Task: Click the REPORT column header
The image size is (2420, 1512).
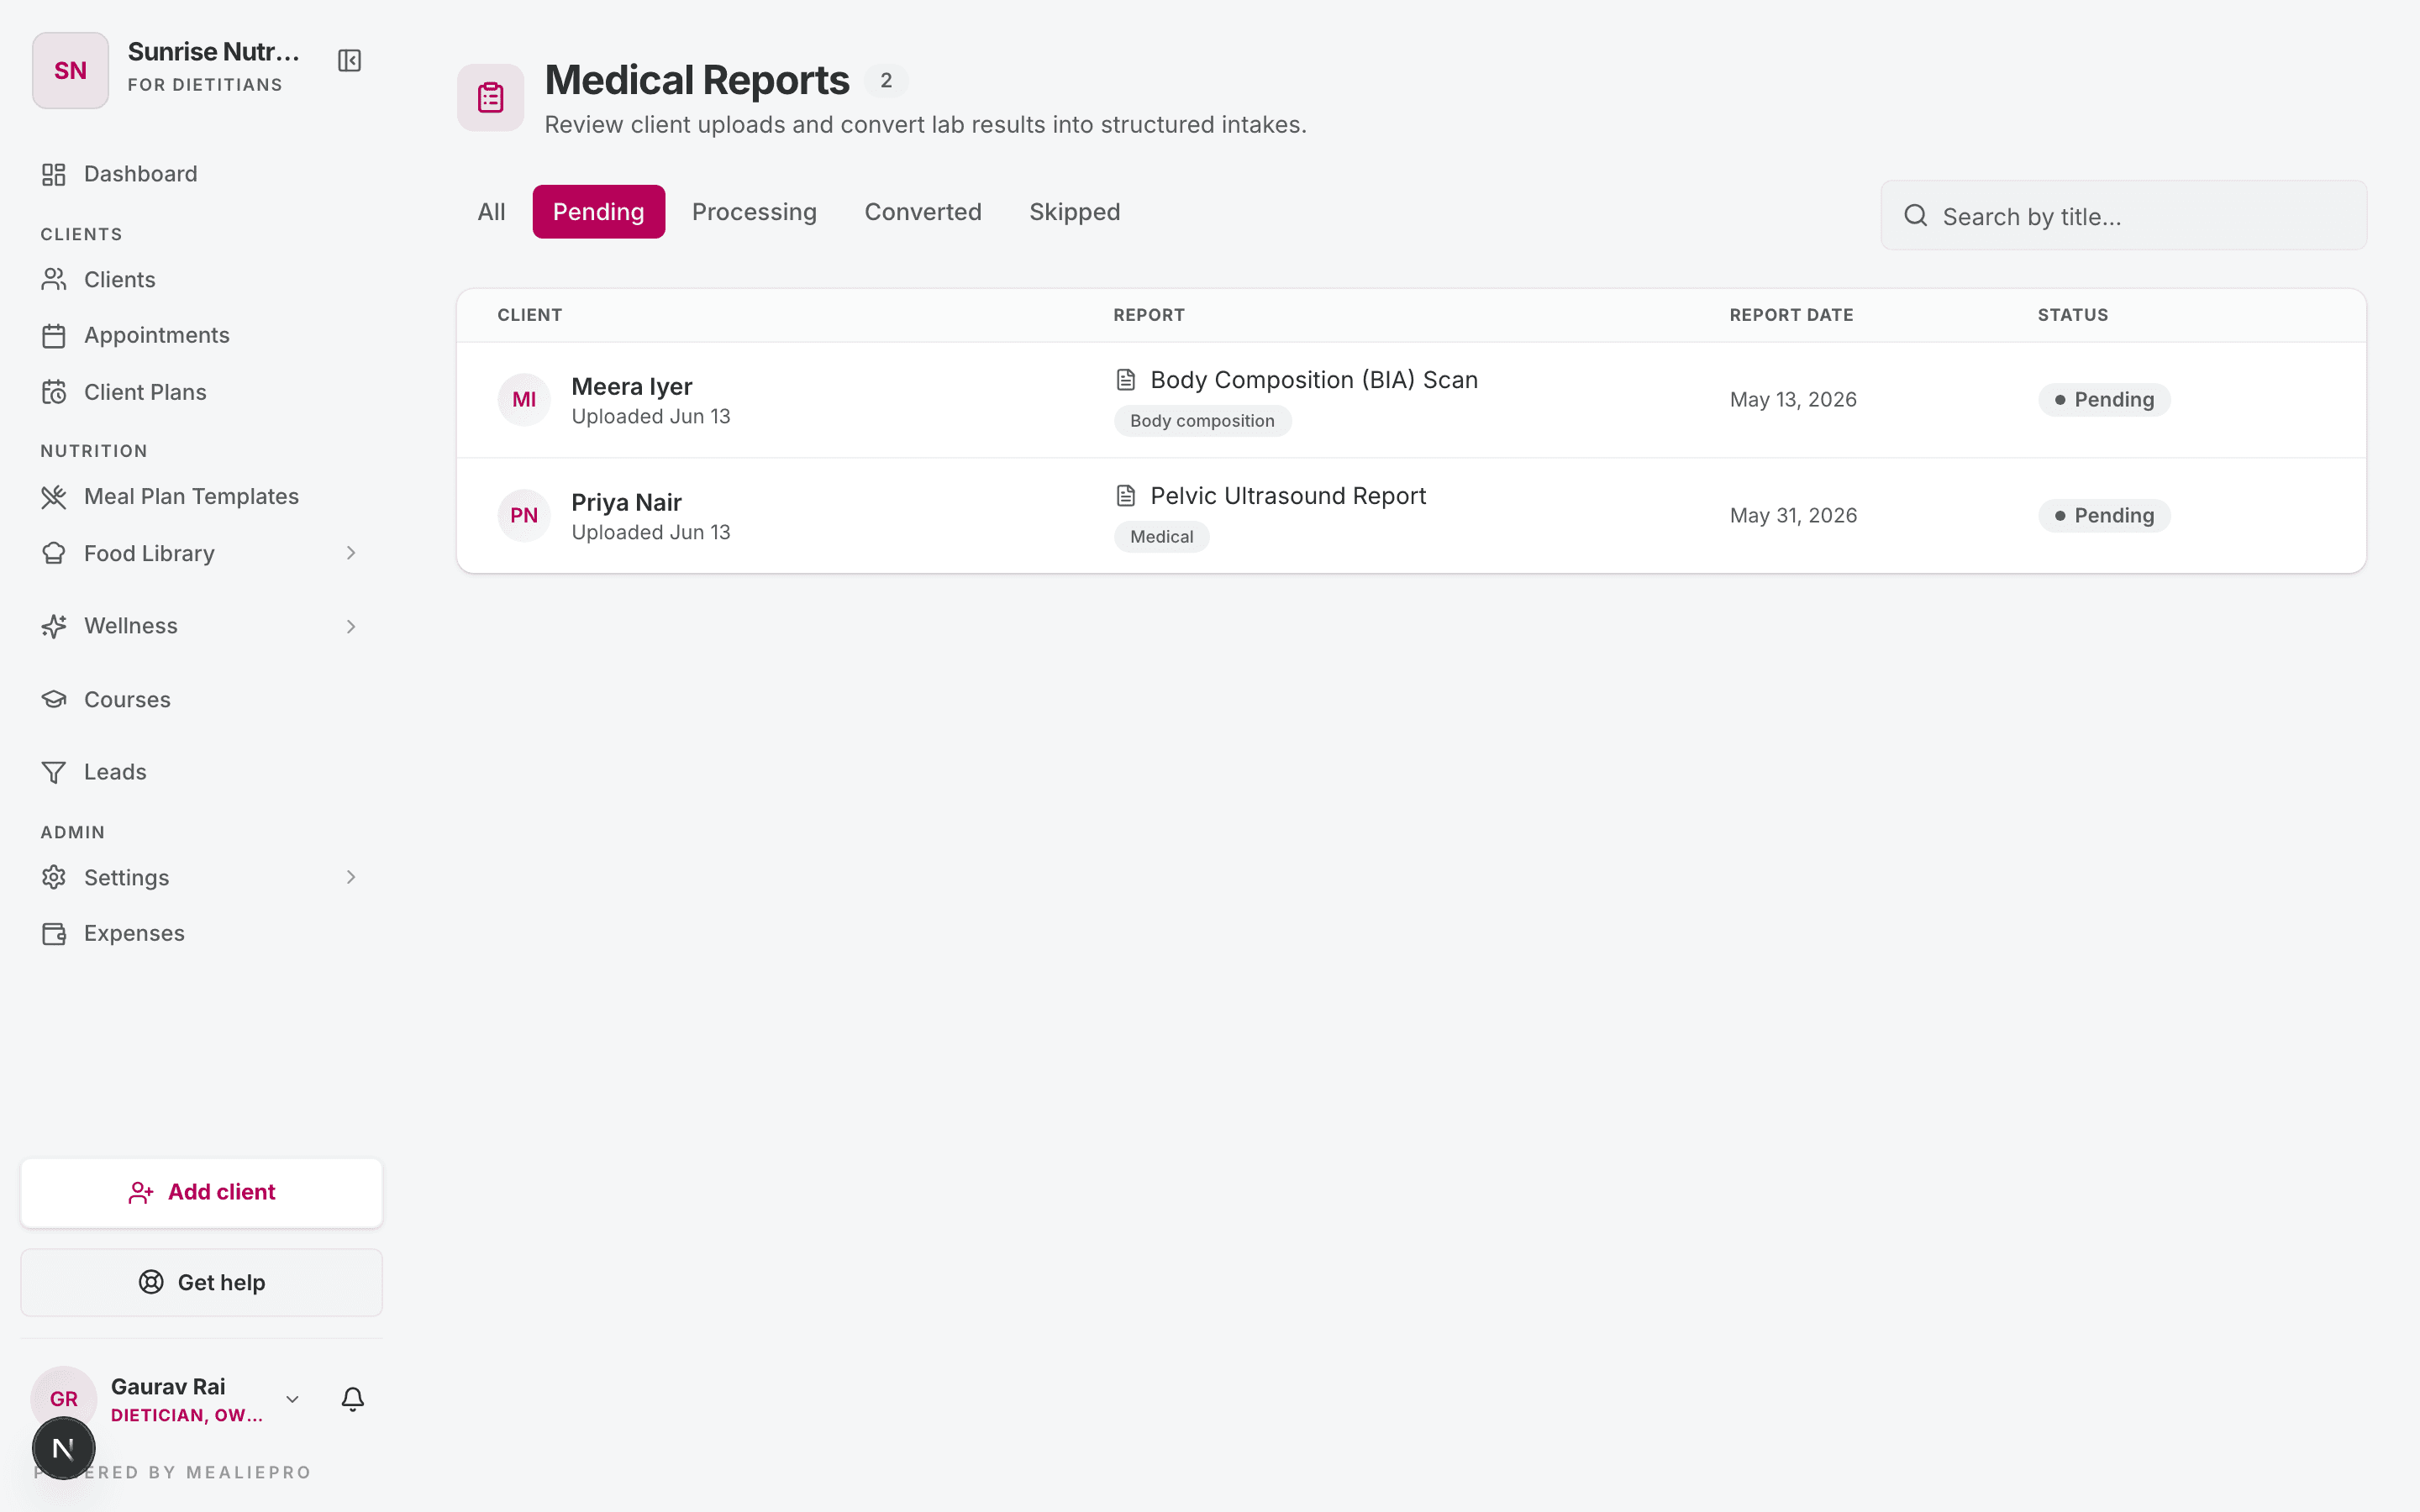Action: (x=1149, y=315)
